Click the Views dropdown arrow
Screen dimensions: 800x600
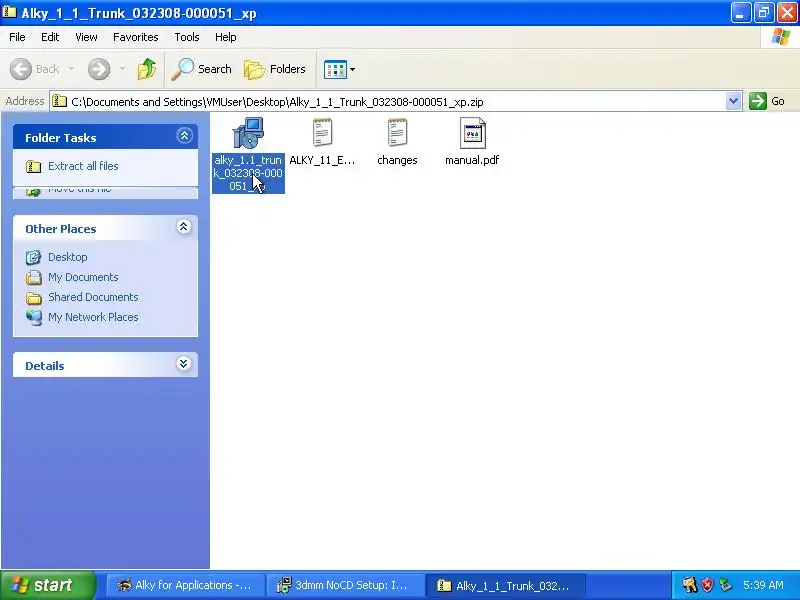click(x=353, y=69)
